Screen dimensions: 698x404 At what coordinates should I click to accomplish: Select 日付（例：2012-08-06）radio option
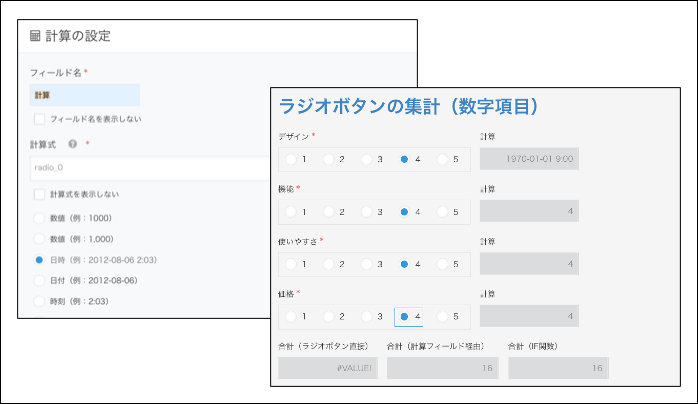pos(39,280)
